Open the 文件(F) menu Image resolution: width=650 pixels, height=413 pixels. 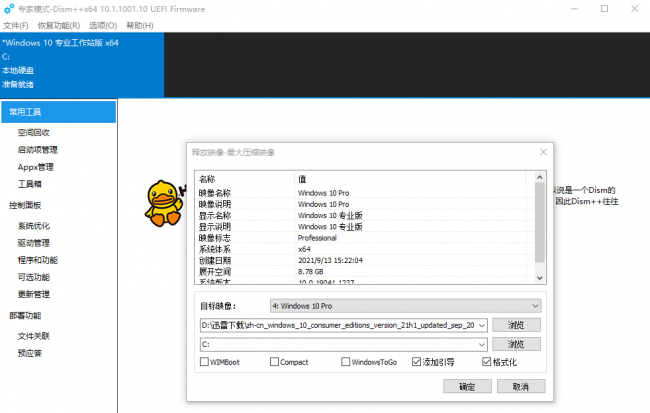click(16, 26)
